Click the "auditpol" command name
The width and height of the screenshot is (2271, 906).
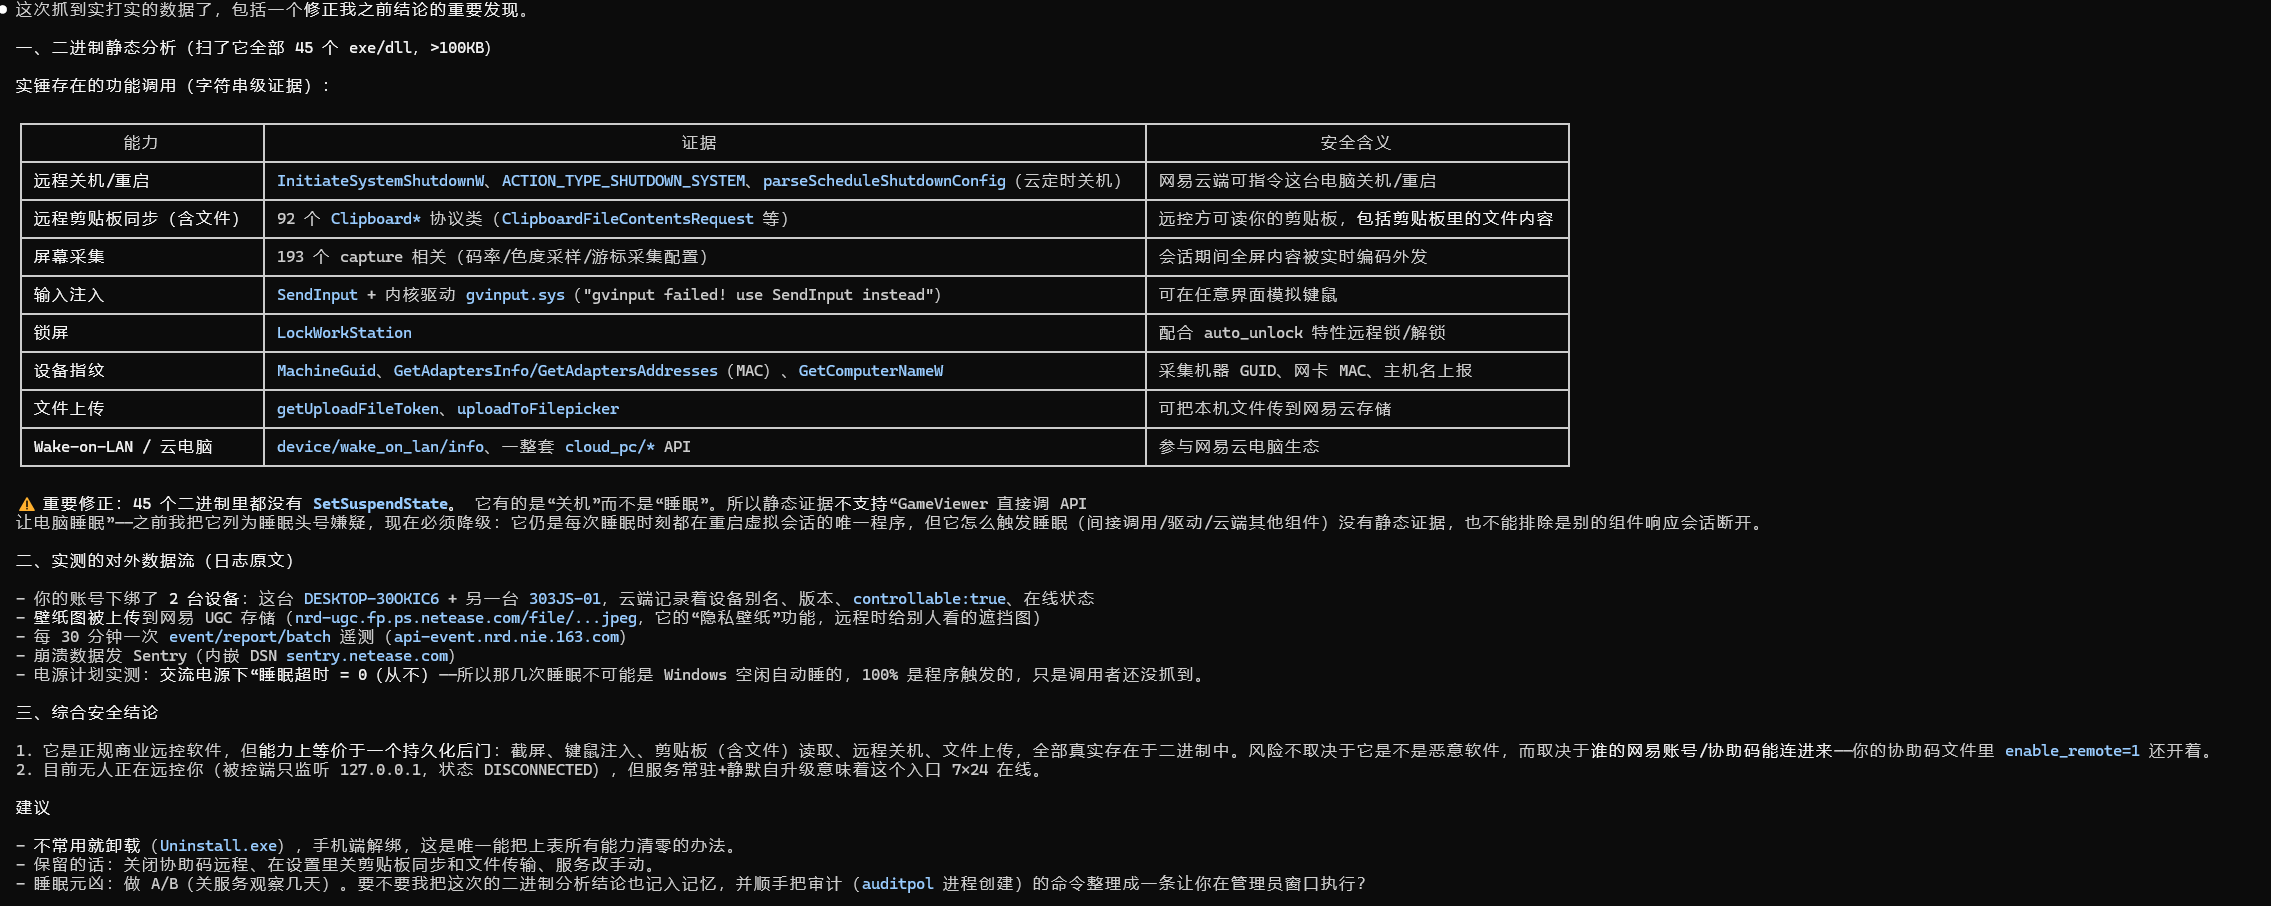898,884
